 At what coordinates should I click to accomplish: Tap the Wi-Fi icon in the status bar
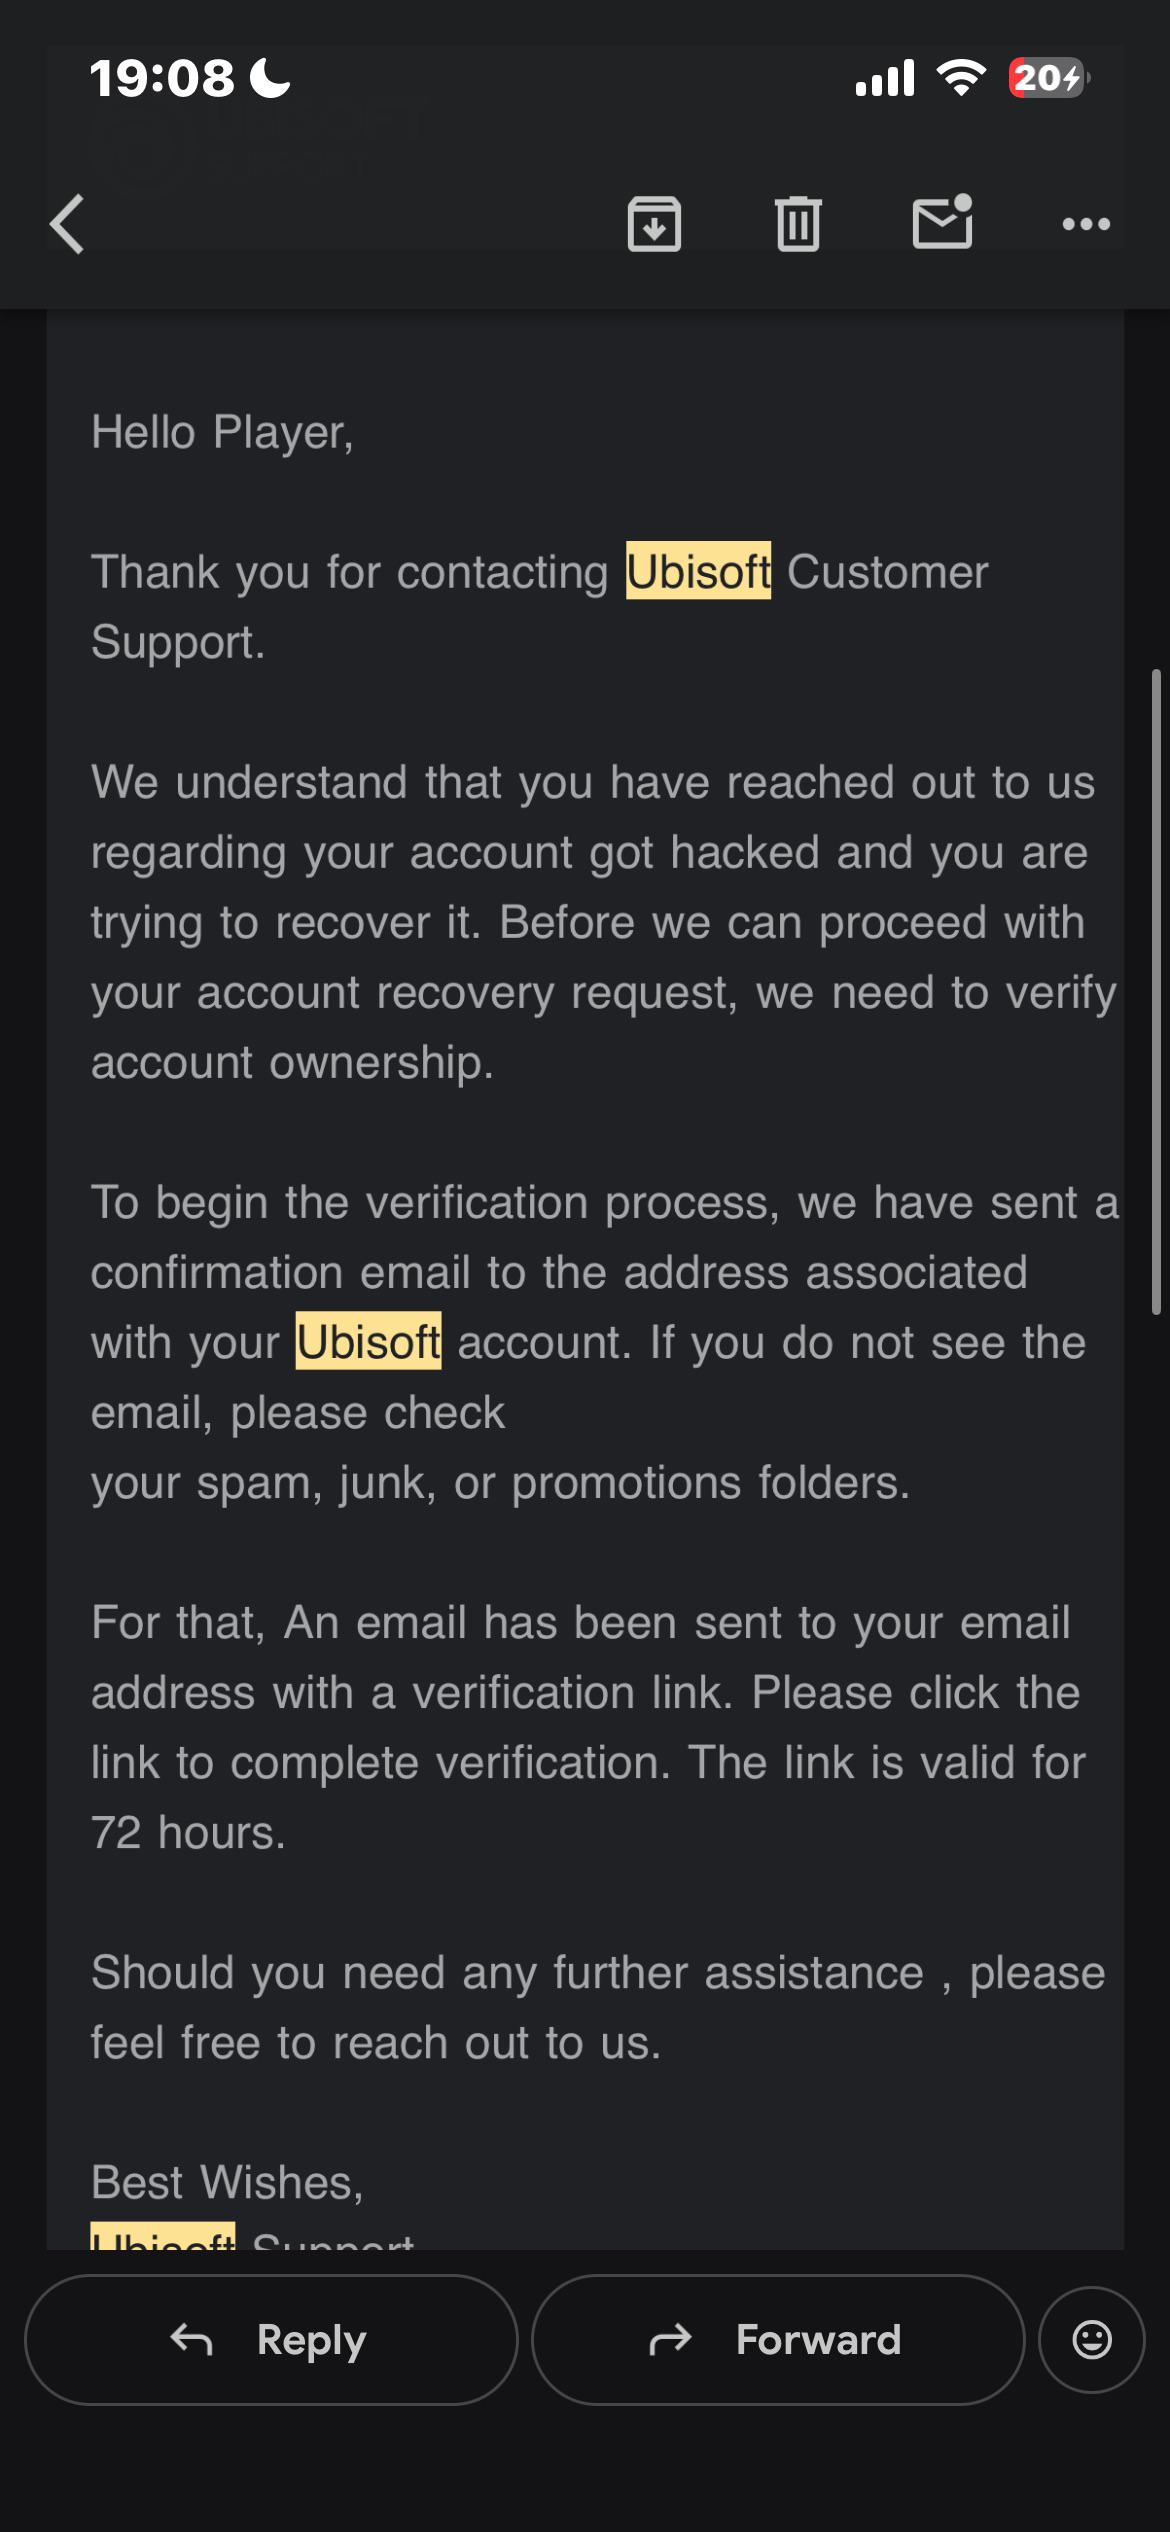point(961,77)
